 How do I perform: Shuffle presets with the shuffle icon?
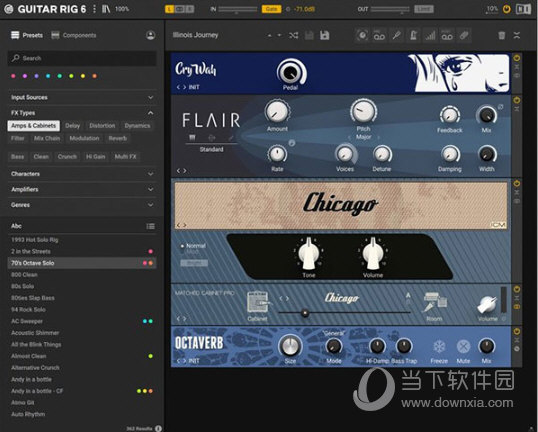pyautogui.click(x=293, y=35)
